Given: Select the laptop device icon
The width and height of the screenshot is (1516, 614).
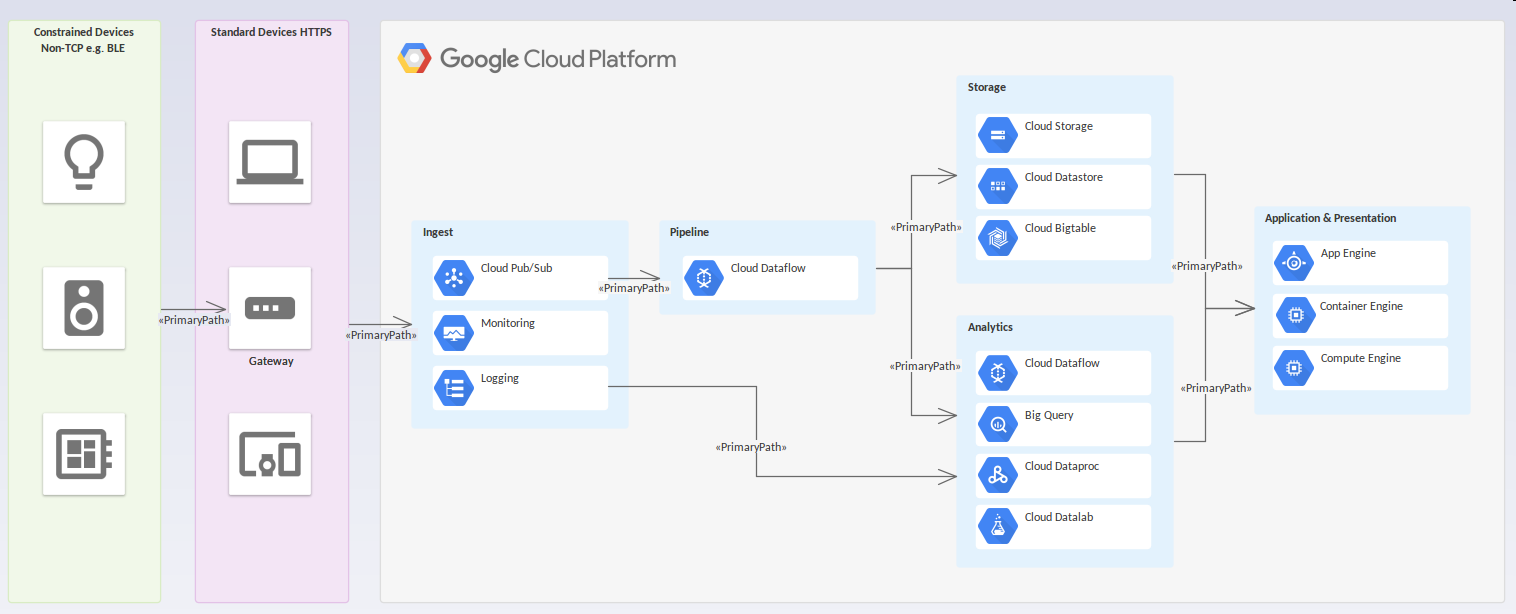Looking at the screenshot, I should point(269,162).
